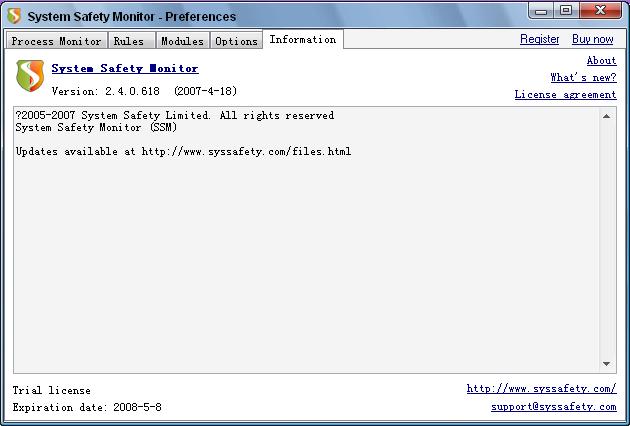Open the About link

(x=601, y=61)
